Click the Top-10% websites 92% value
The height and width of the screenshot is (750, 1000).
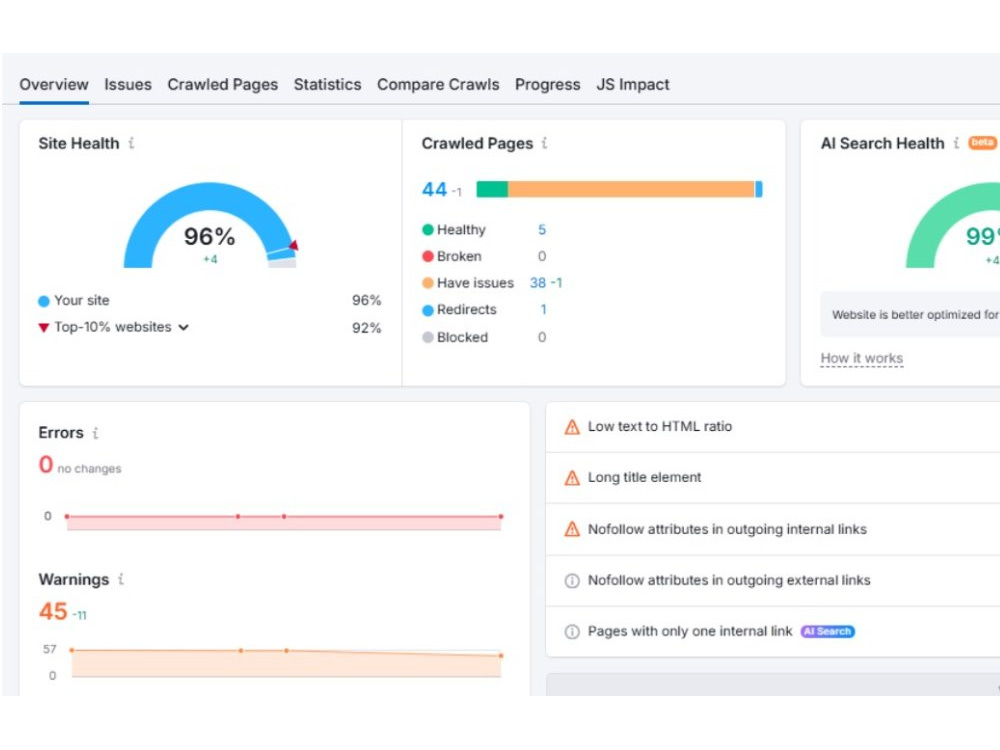coord(367,328)
